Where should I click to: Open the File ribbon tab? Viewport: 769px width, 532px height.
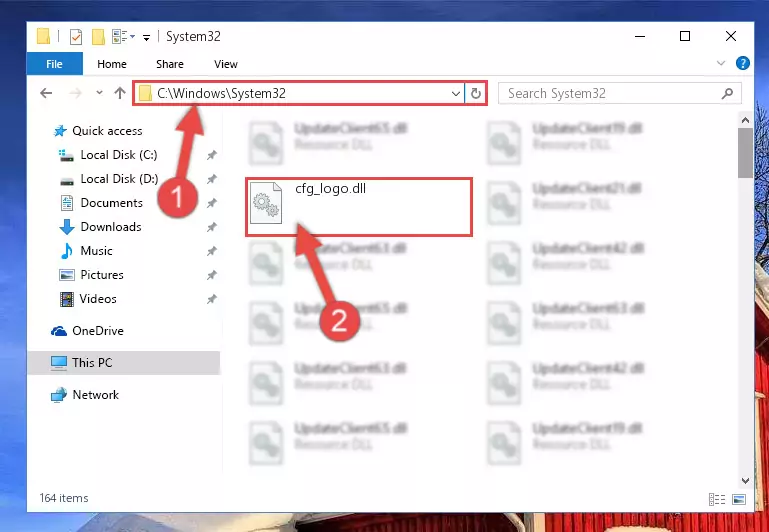[x=54, y=64]
